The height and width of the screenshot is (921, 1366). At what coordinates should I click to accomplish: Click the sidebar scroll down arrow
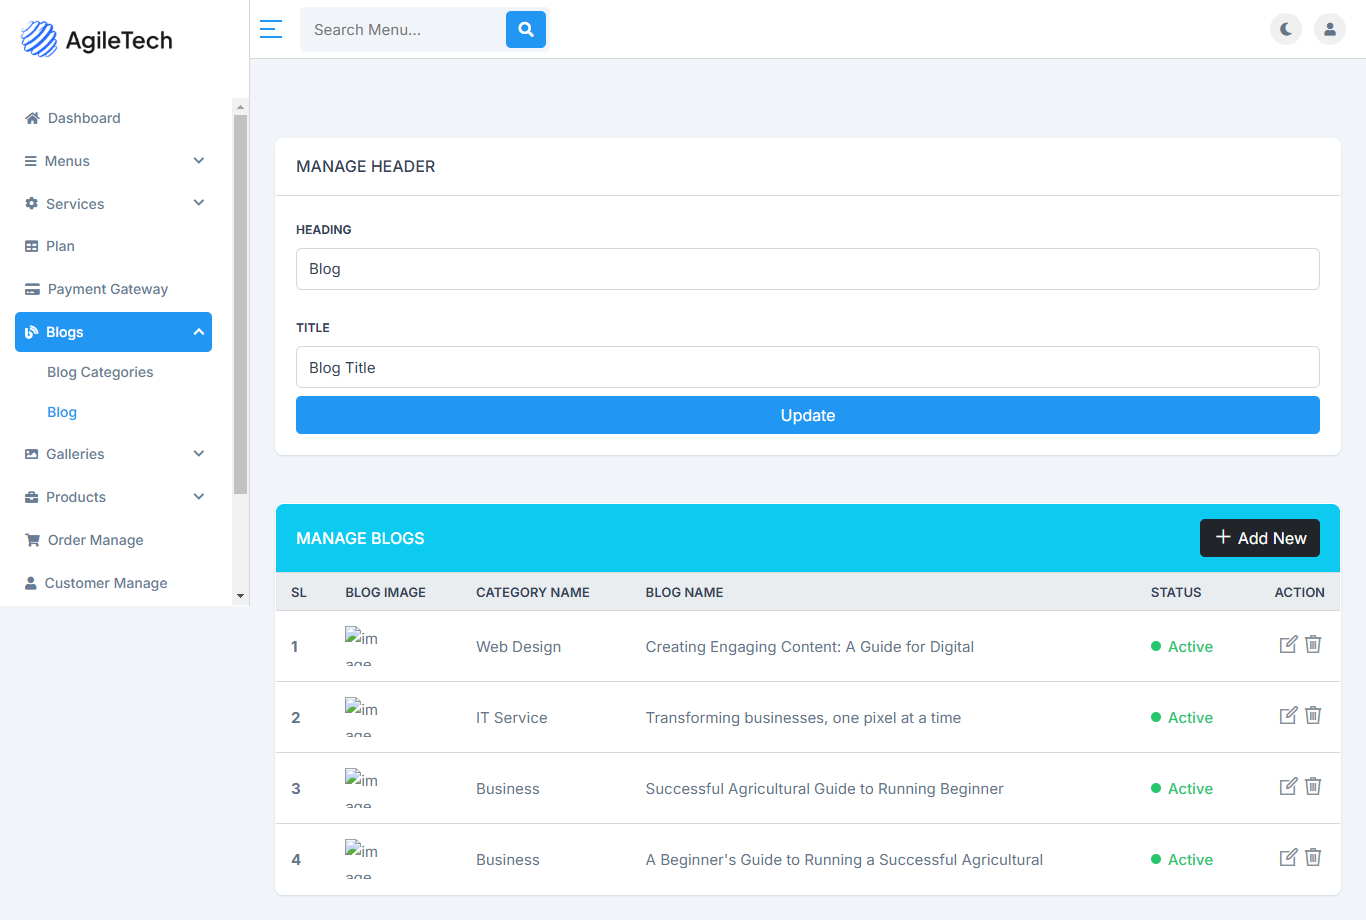click(240, 596)
